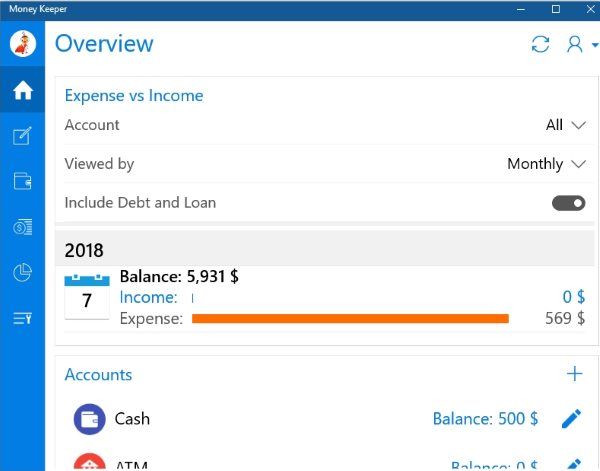Click the Cash account wallet icon
Screen dimensions: 600x471
coord(90,419)
